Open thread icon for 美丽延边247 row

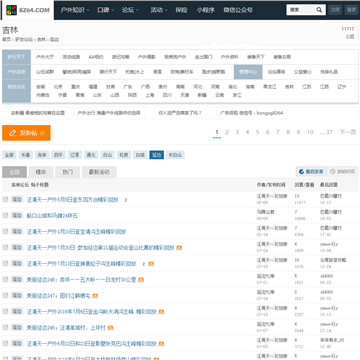pyautogui.click(x=5, y=296)
